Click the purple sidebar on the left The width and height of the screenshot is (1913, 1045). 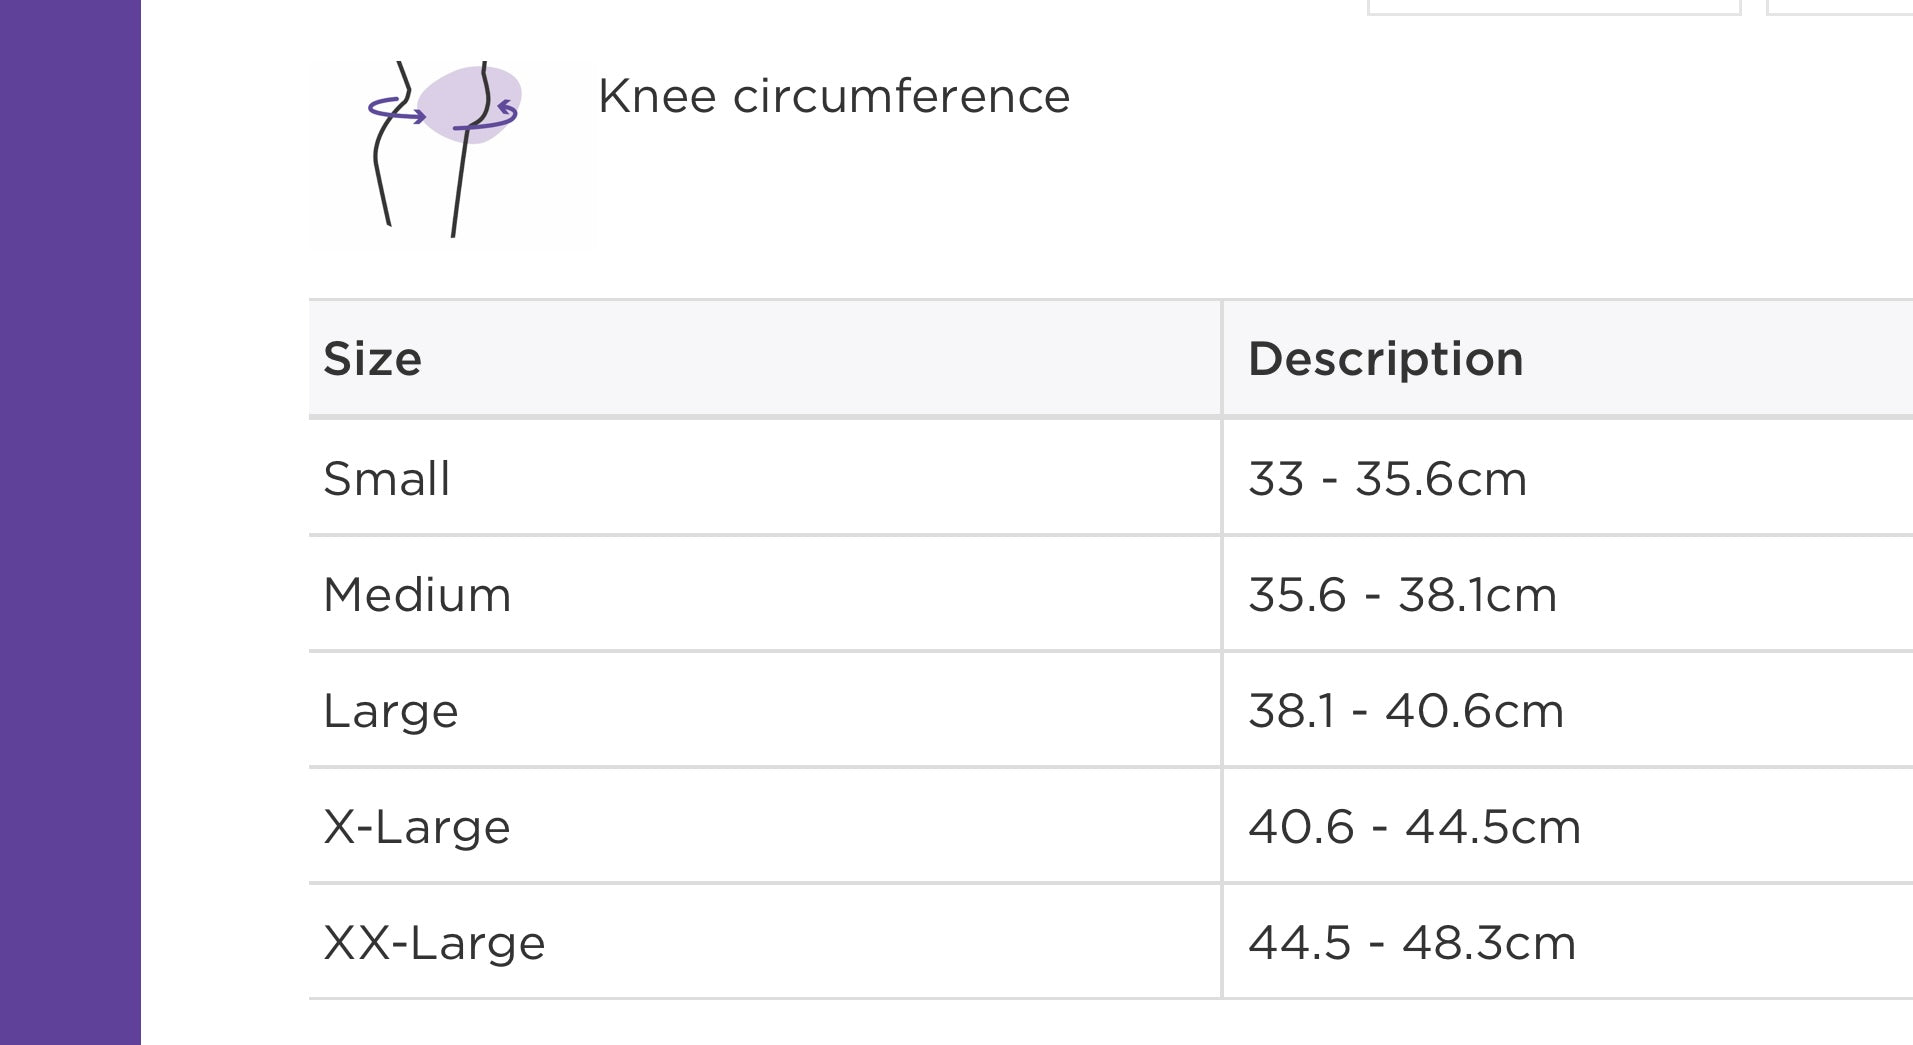(70, 522)
